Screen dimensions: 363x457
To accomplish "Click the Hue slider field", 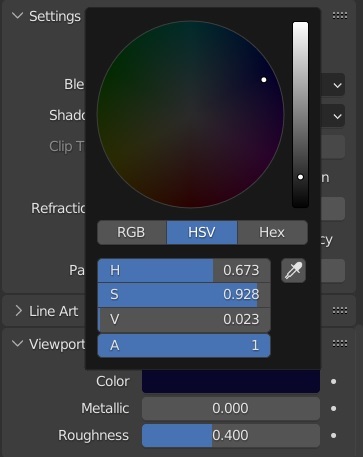I will coord(184,270).
